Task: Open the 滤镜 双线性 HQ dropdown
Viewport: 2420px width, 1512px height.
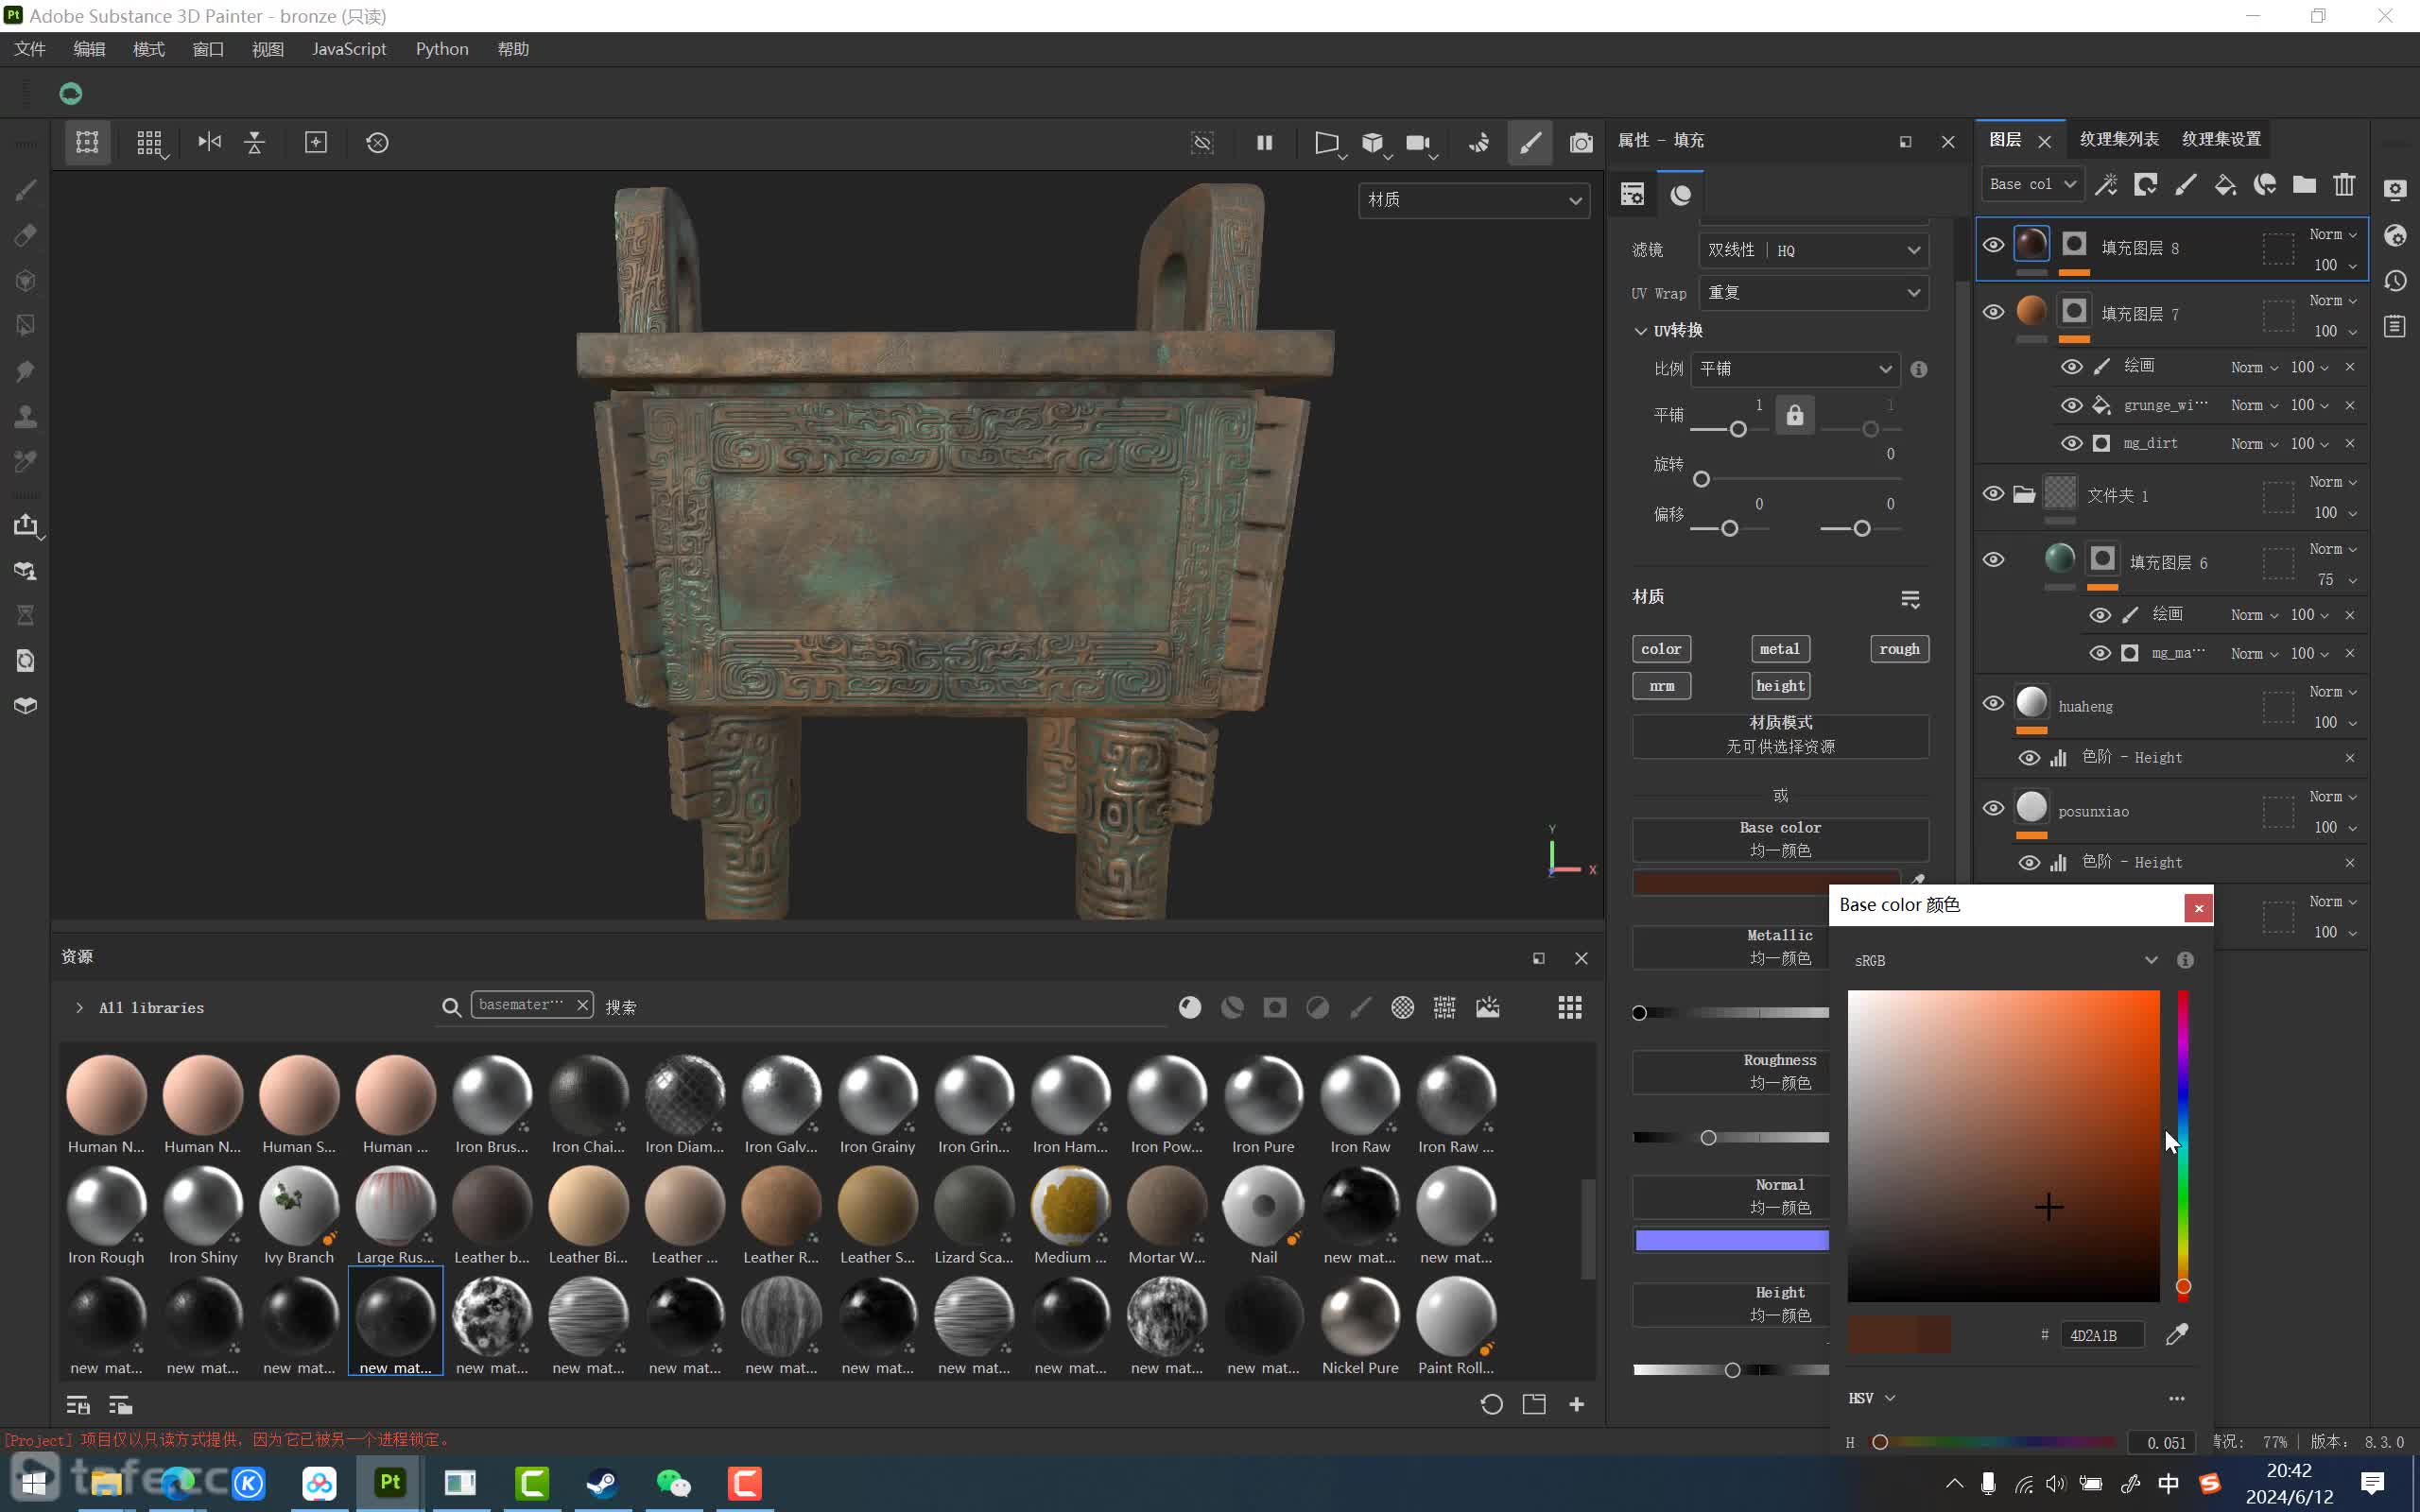Action: pos(1813,250)
